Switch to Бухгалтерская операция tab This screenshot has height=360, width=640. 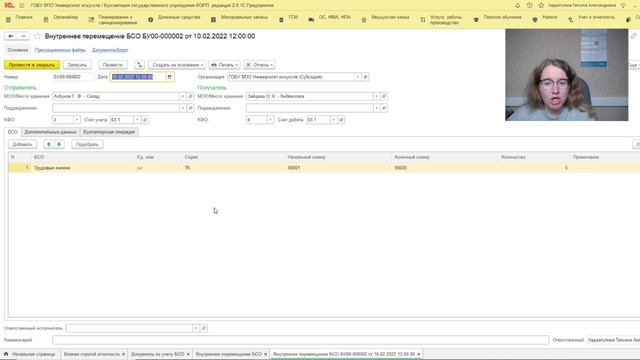[x=109, y=132]
